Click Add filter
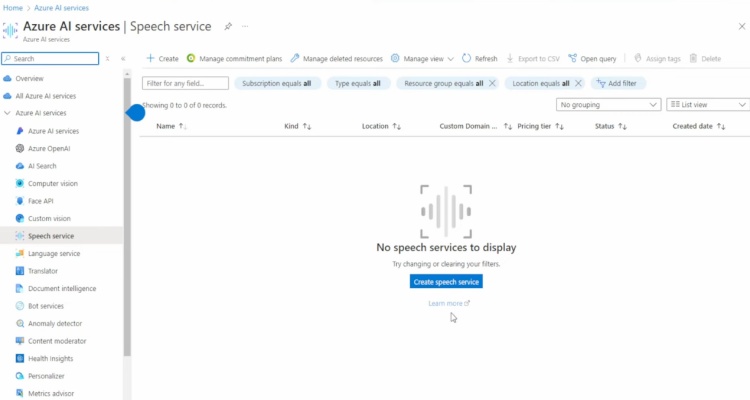Image resolution: width=750 pixels, height=400 pixels. (618, 83)
